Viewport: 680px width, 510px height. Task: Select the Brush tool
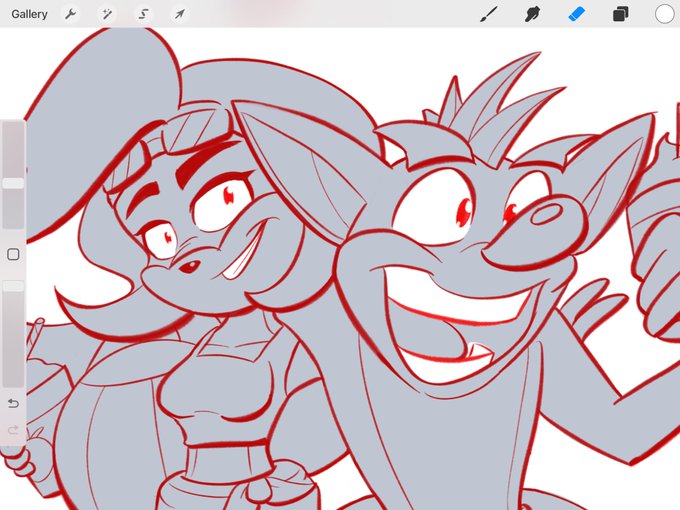coord(489,14)
